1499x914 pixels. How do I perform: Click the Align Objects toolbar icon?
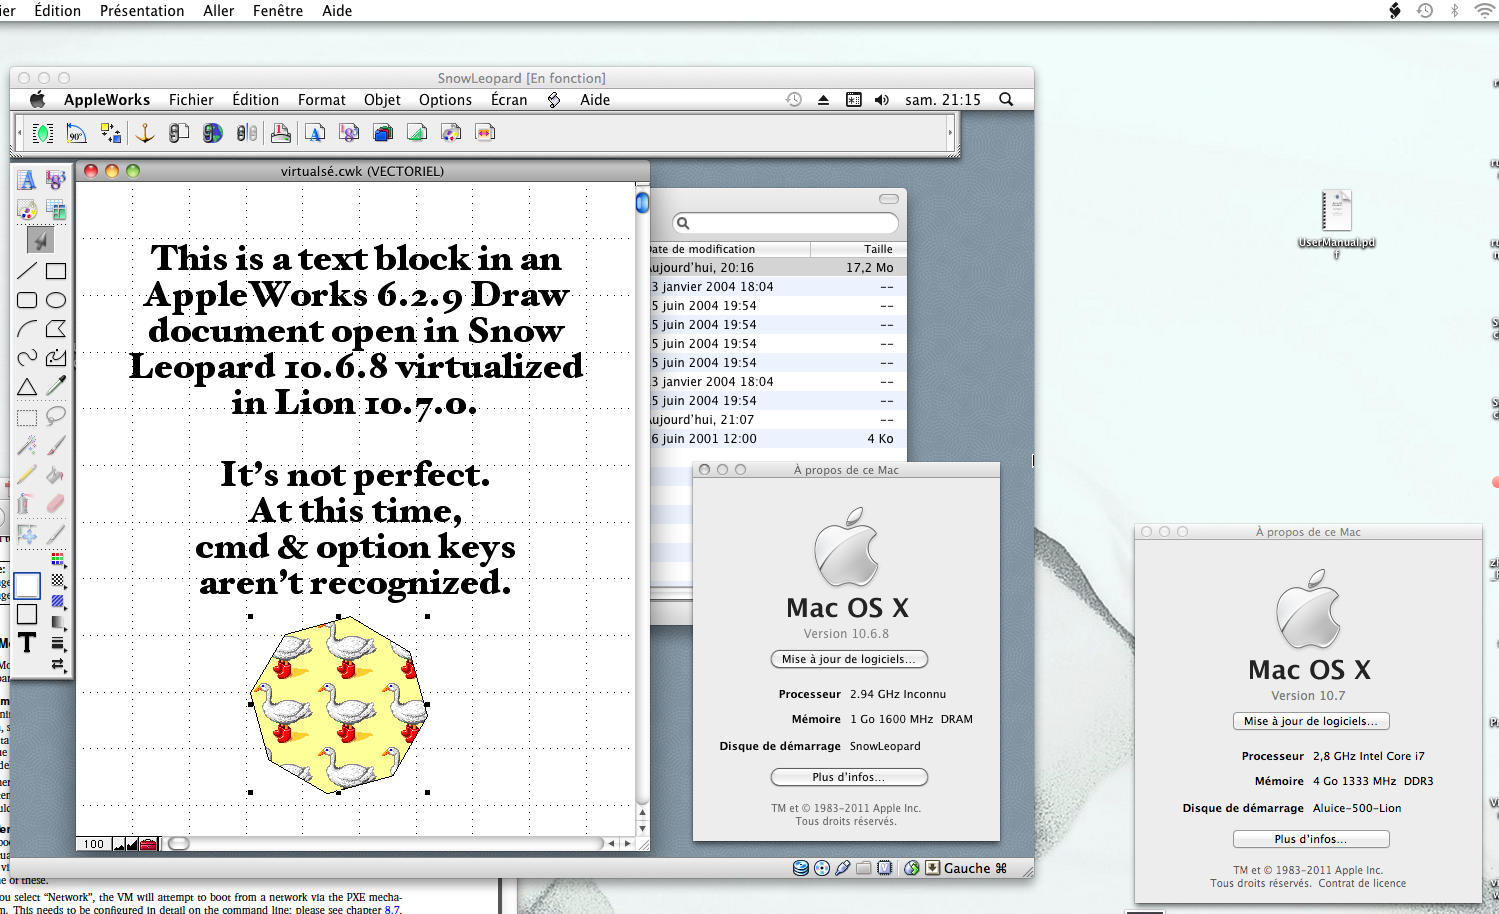(x=110, y=133)
